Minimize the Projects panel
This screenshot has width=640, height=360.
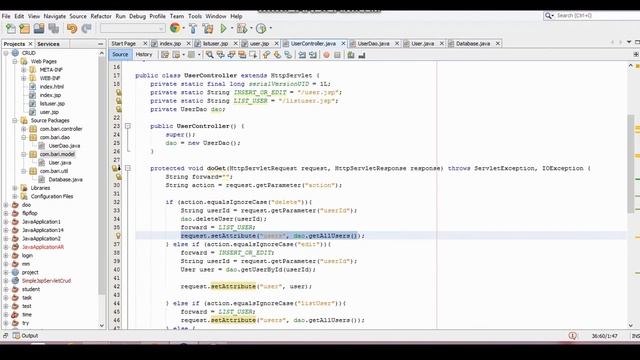pyautogui.click(x=100, y=44)
